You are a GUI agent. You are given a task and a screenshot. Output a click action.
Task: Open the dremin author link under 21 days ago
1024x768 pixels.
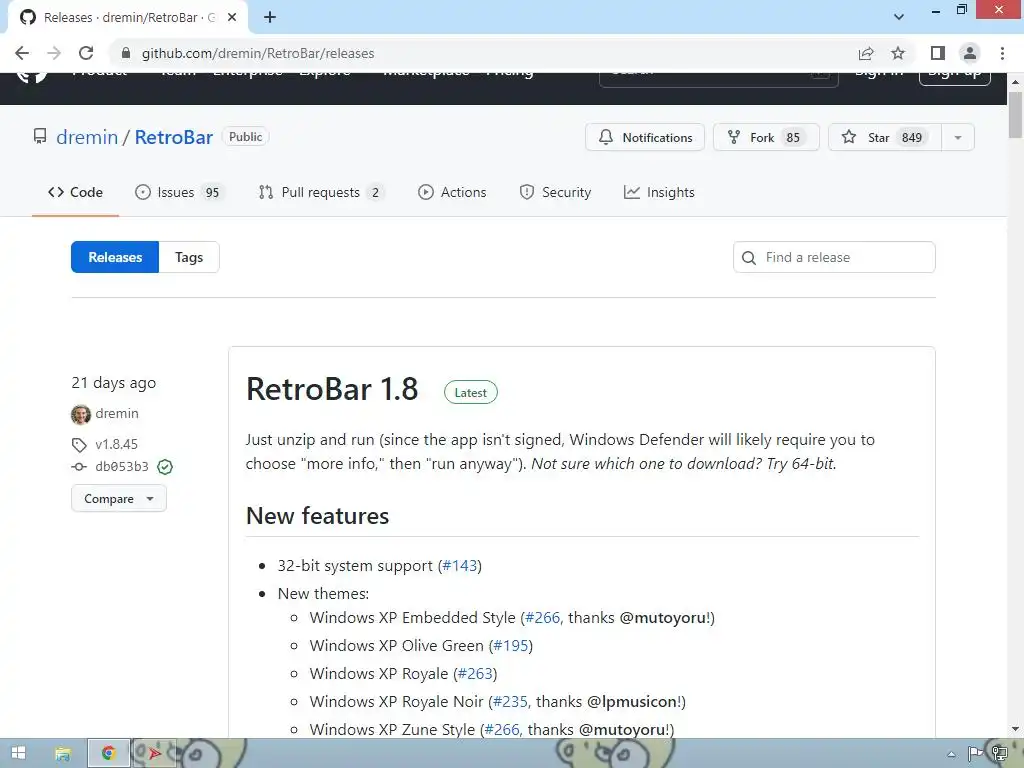pyautogui.click(x=117, y=413)
